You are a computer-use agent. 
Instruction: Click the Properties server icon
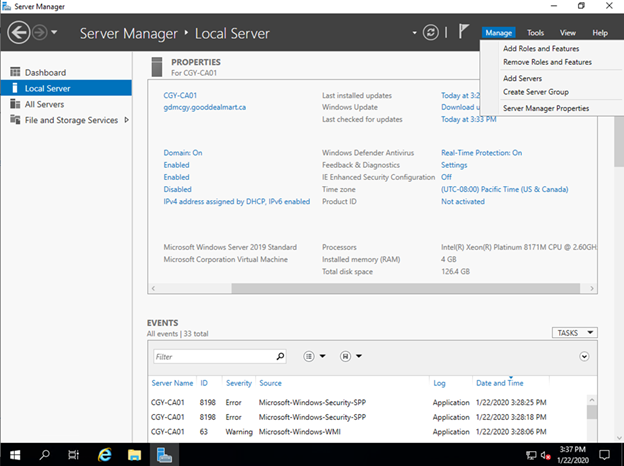pos(157,67)
